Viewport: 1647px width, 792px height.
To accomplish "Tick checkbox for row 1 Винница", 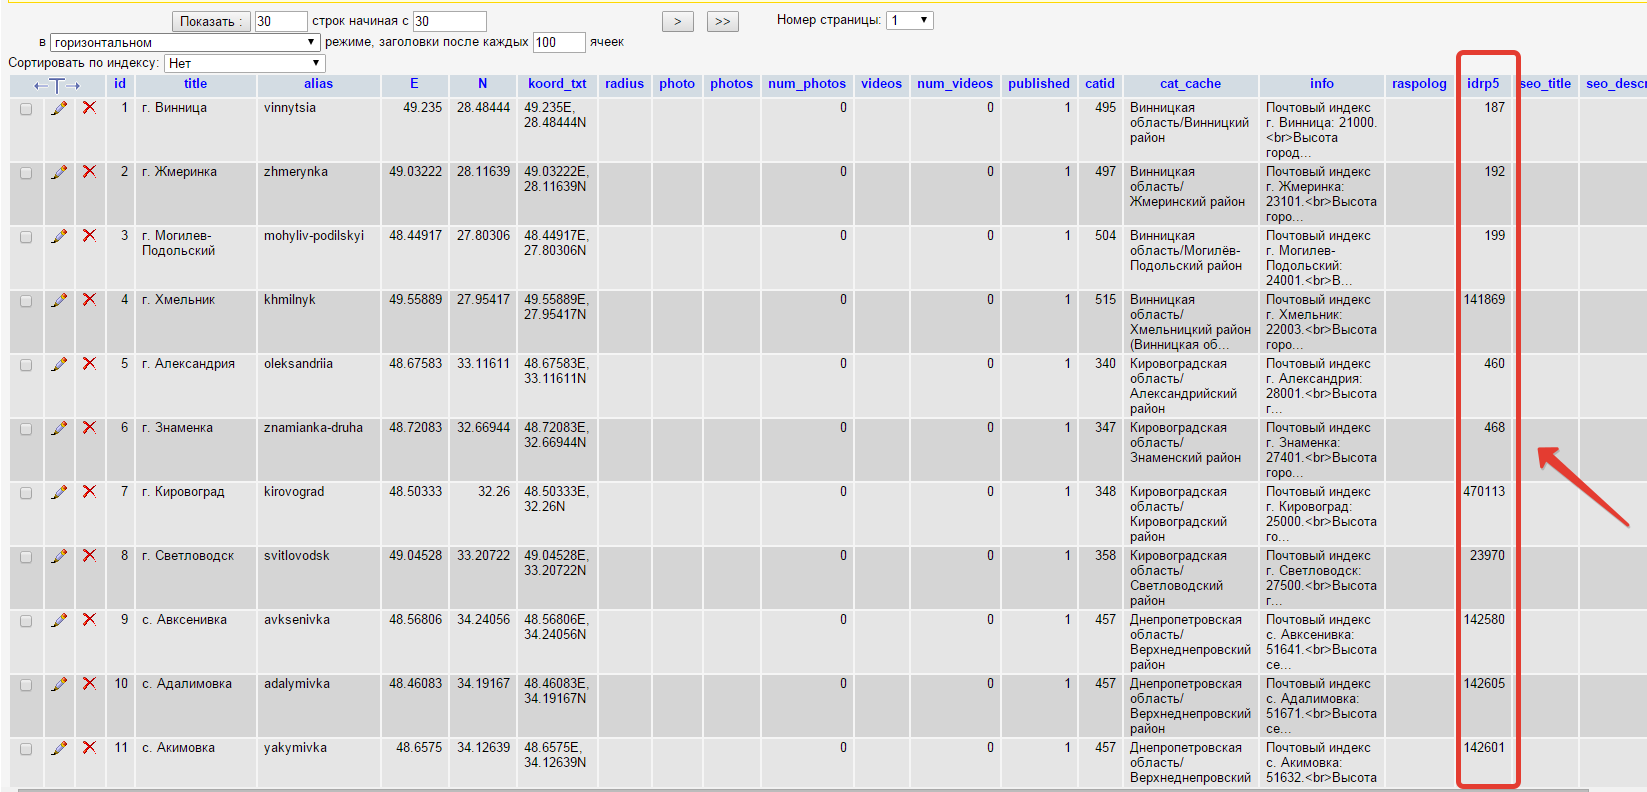I will coord(26,109).
